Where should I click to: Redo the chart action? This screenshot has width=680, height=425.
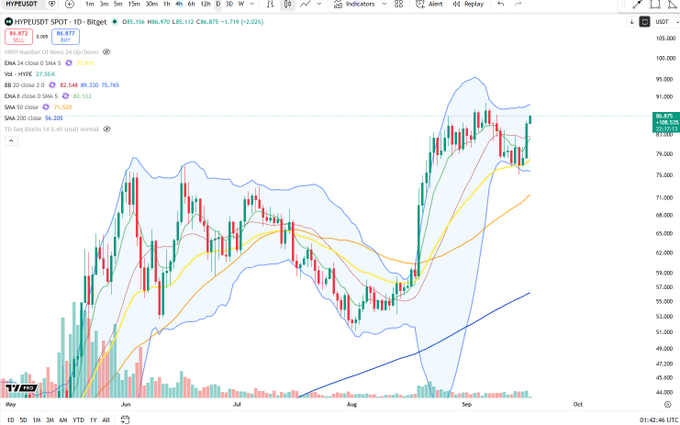[x=518, y=4]
